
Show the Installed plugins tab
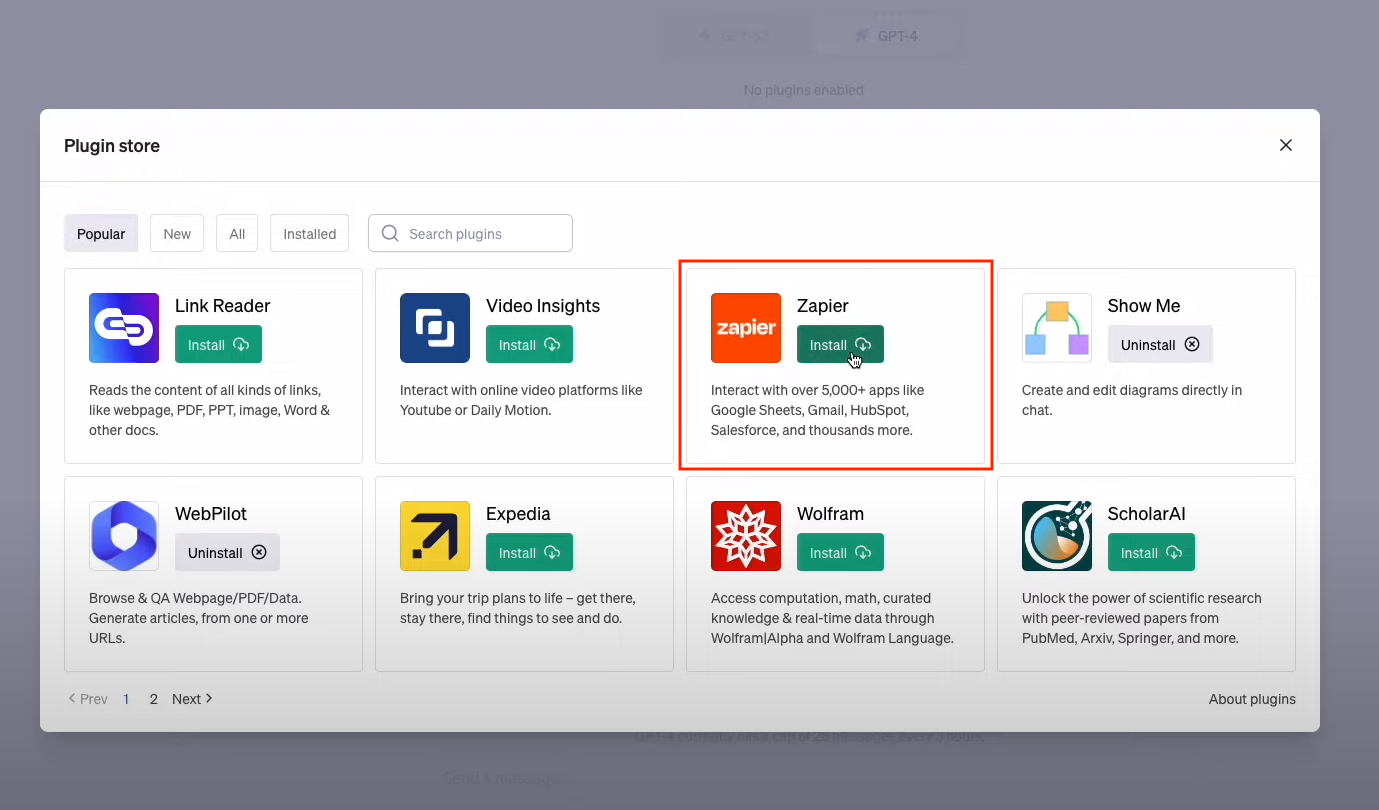(310, 234)
